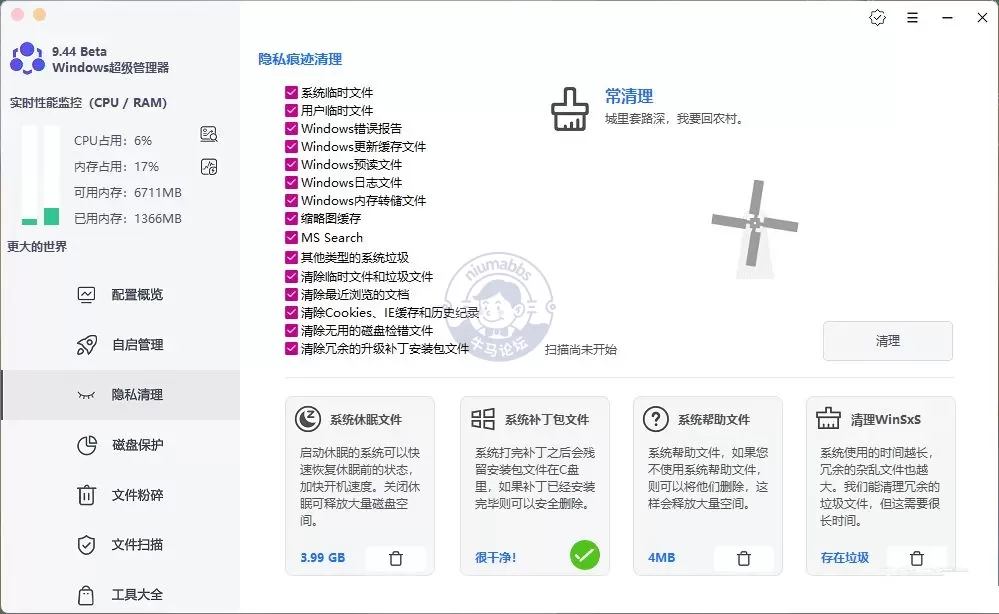This screenshot has width=999, height=614.
Task: Open 配置概览 in the sidebar
Action: tap(121, 294)
